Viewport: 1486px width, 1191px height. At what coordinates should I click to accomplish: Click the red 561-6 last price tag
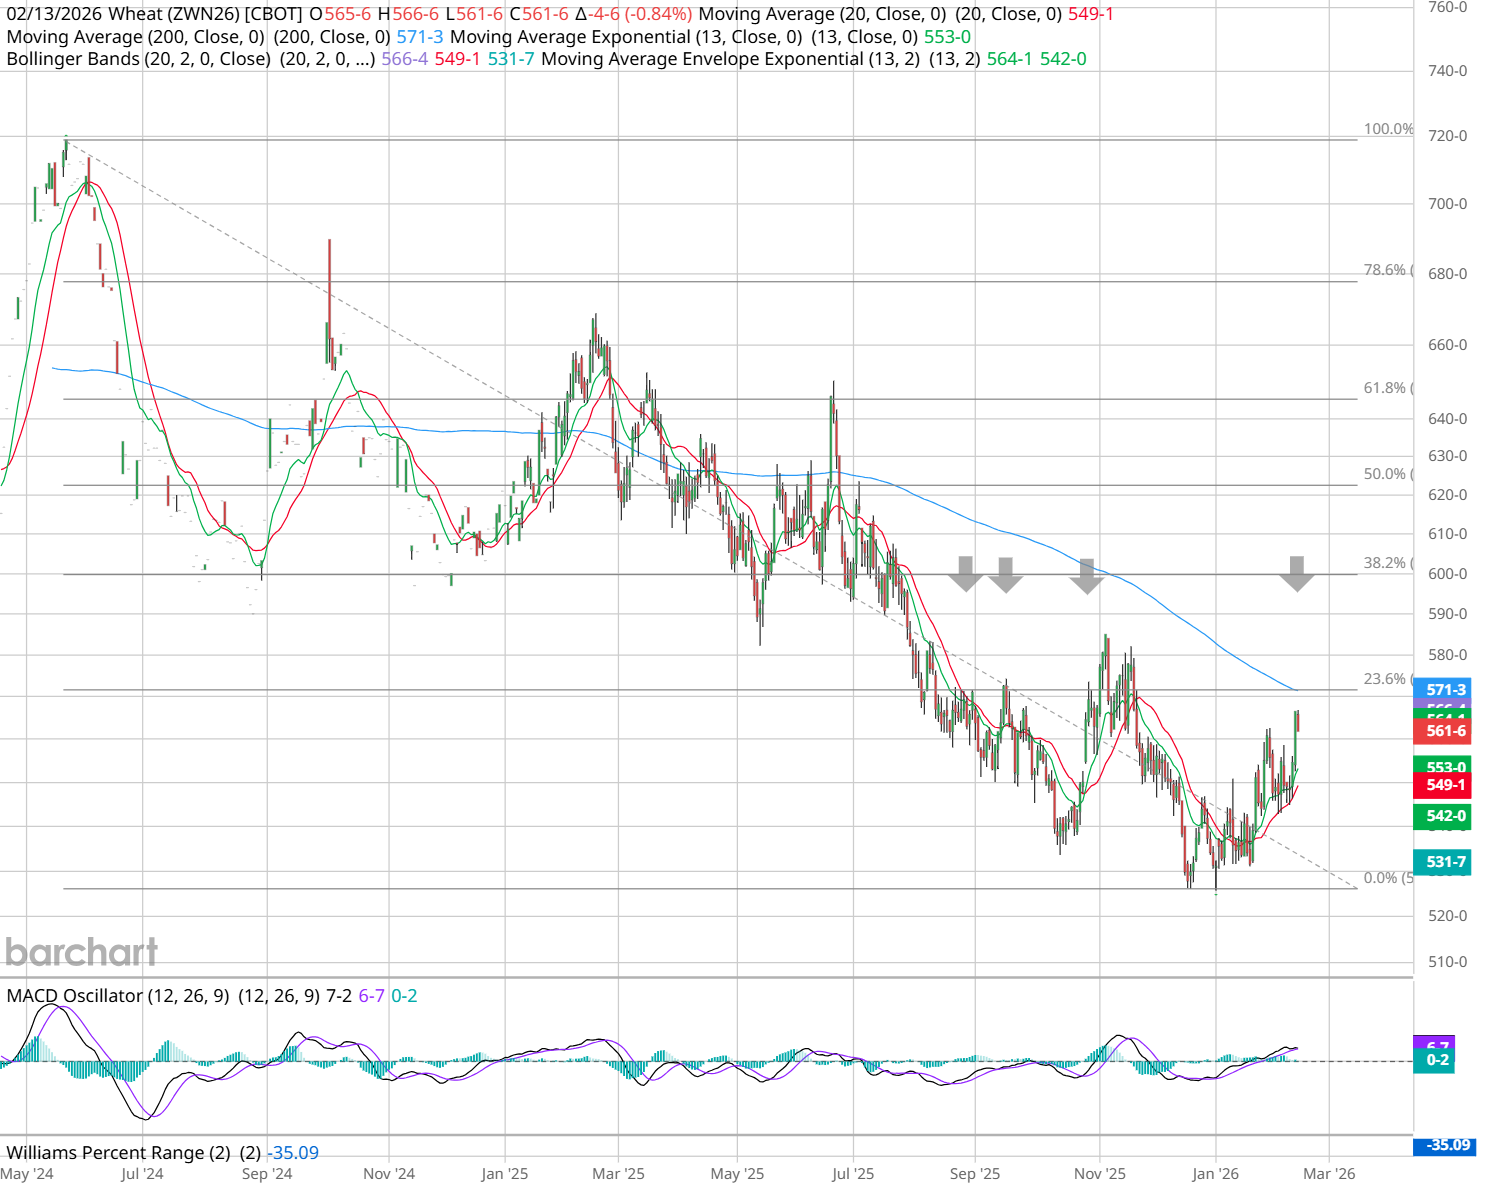pos(1444,731)
